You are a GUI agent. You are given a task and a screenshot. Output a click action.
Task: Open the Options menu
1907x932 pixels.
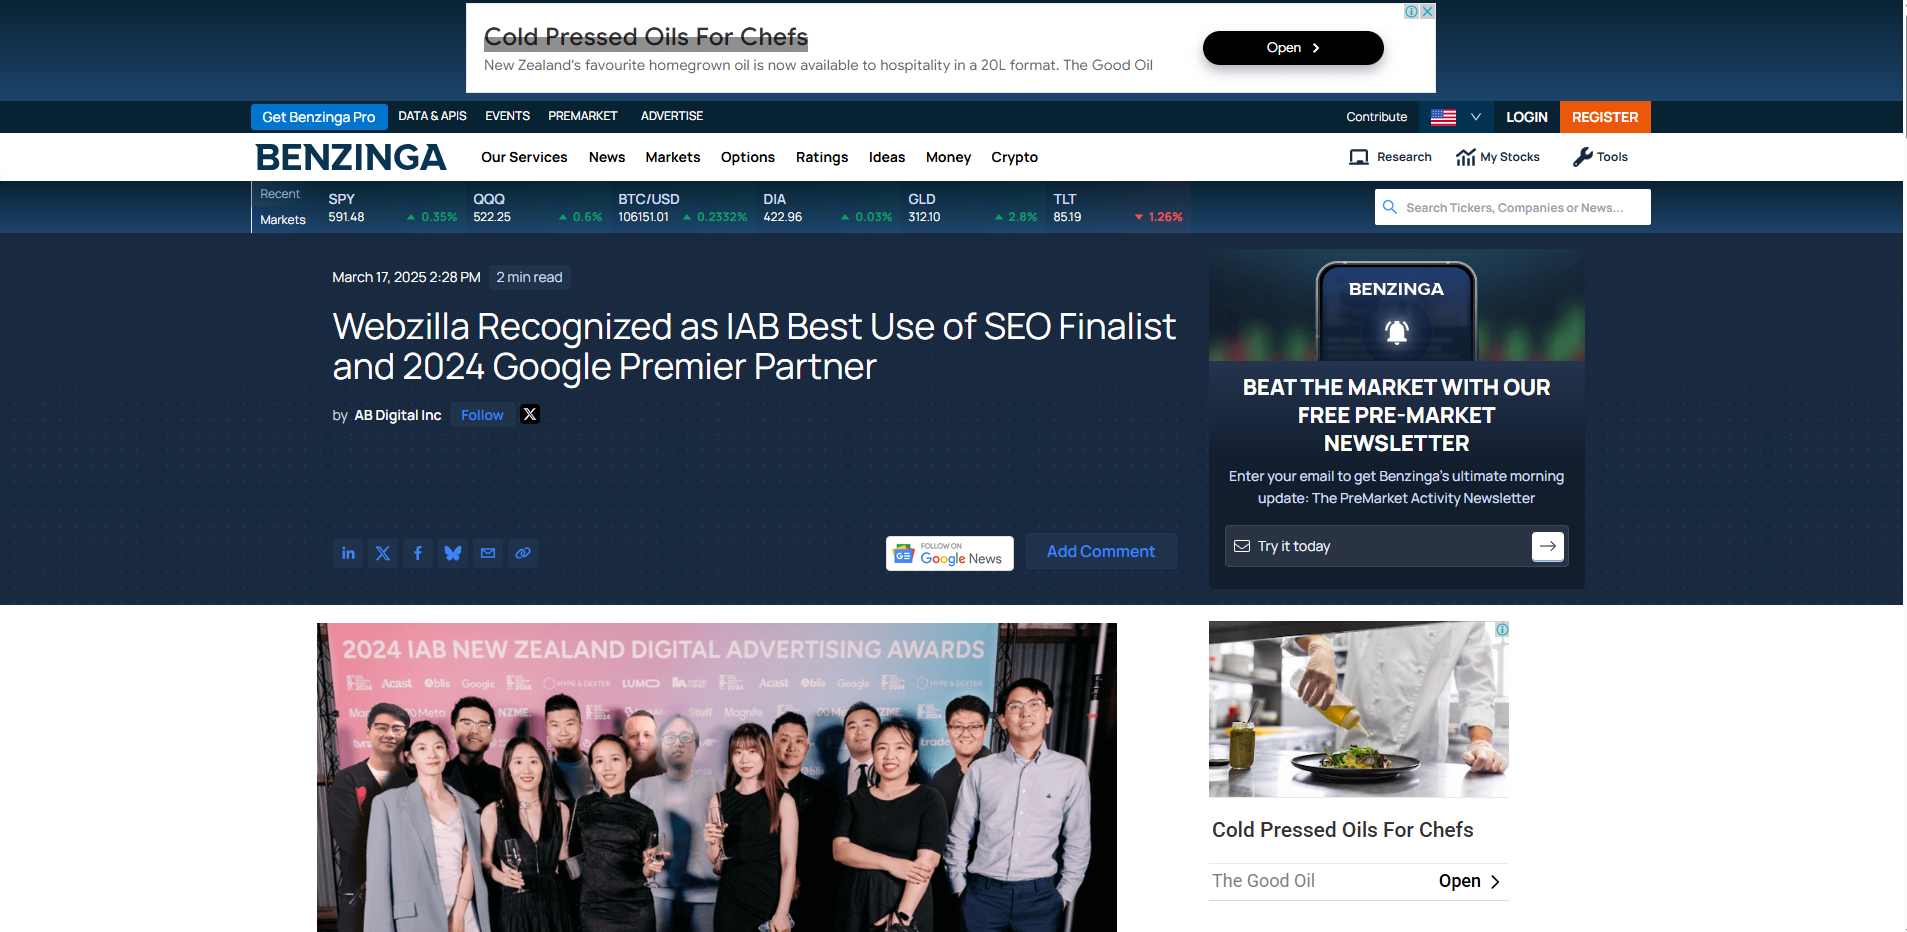tap(748, 157)
